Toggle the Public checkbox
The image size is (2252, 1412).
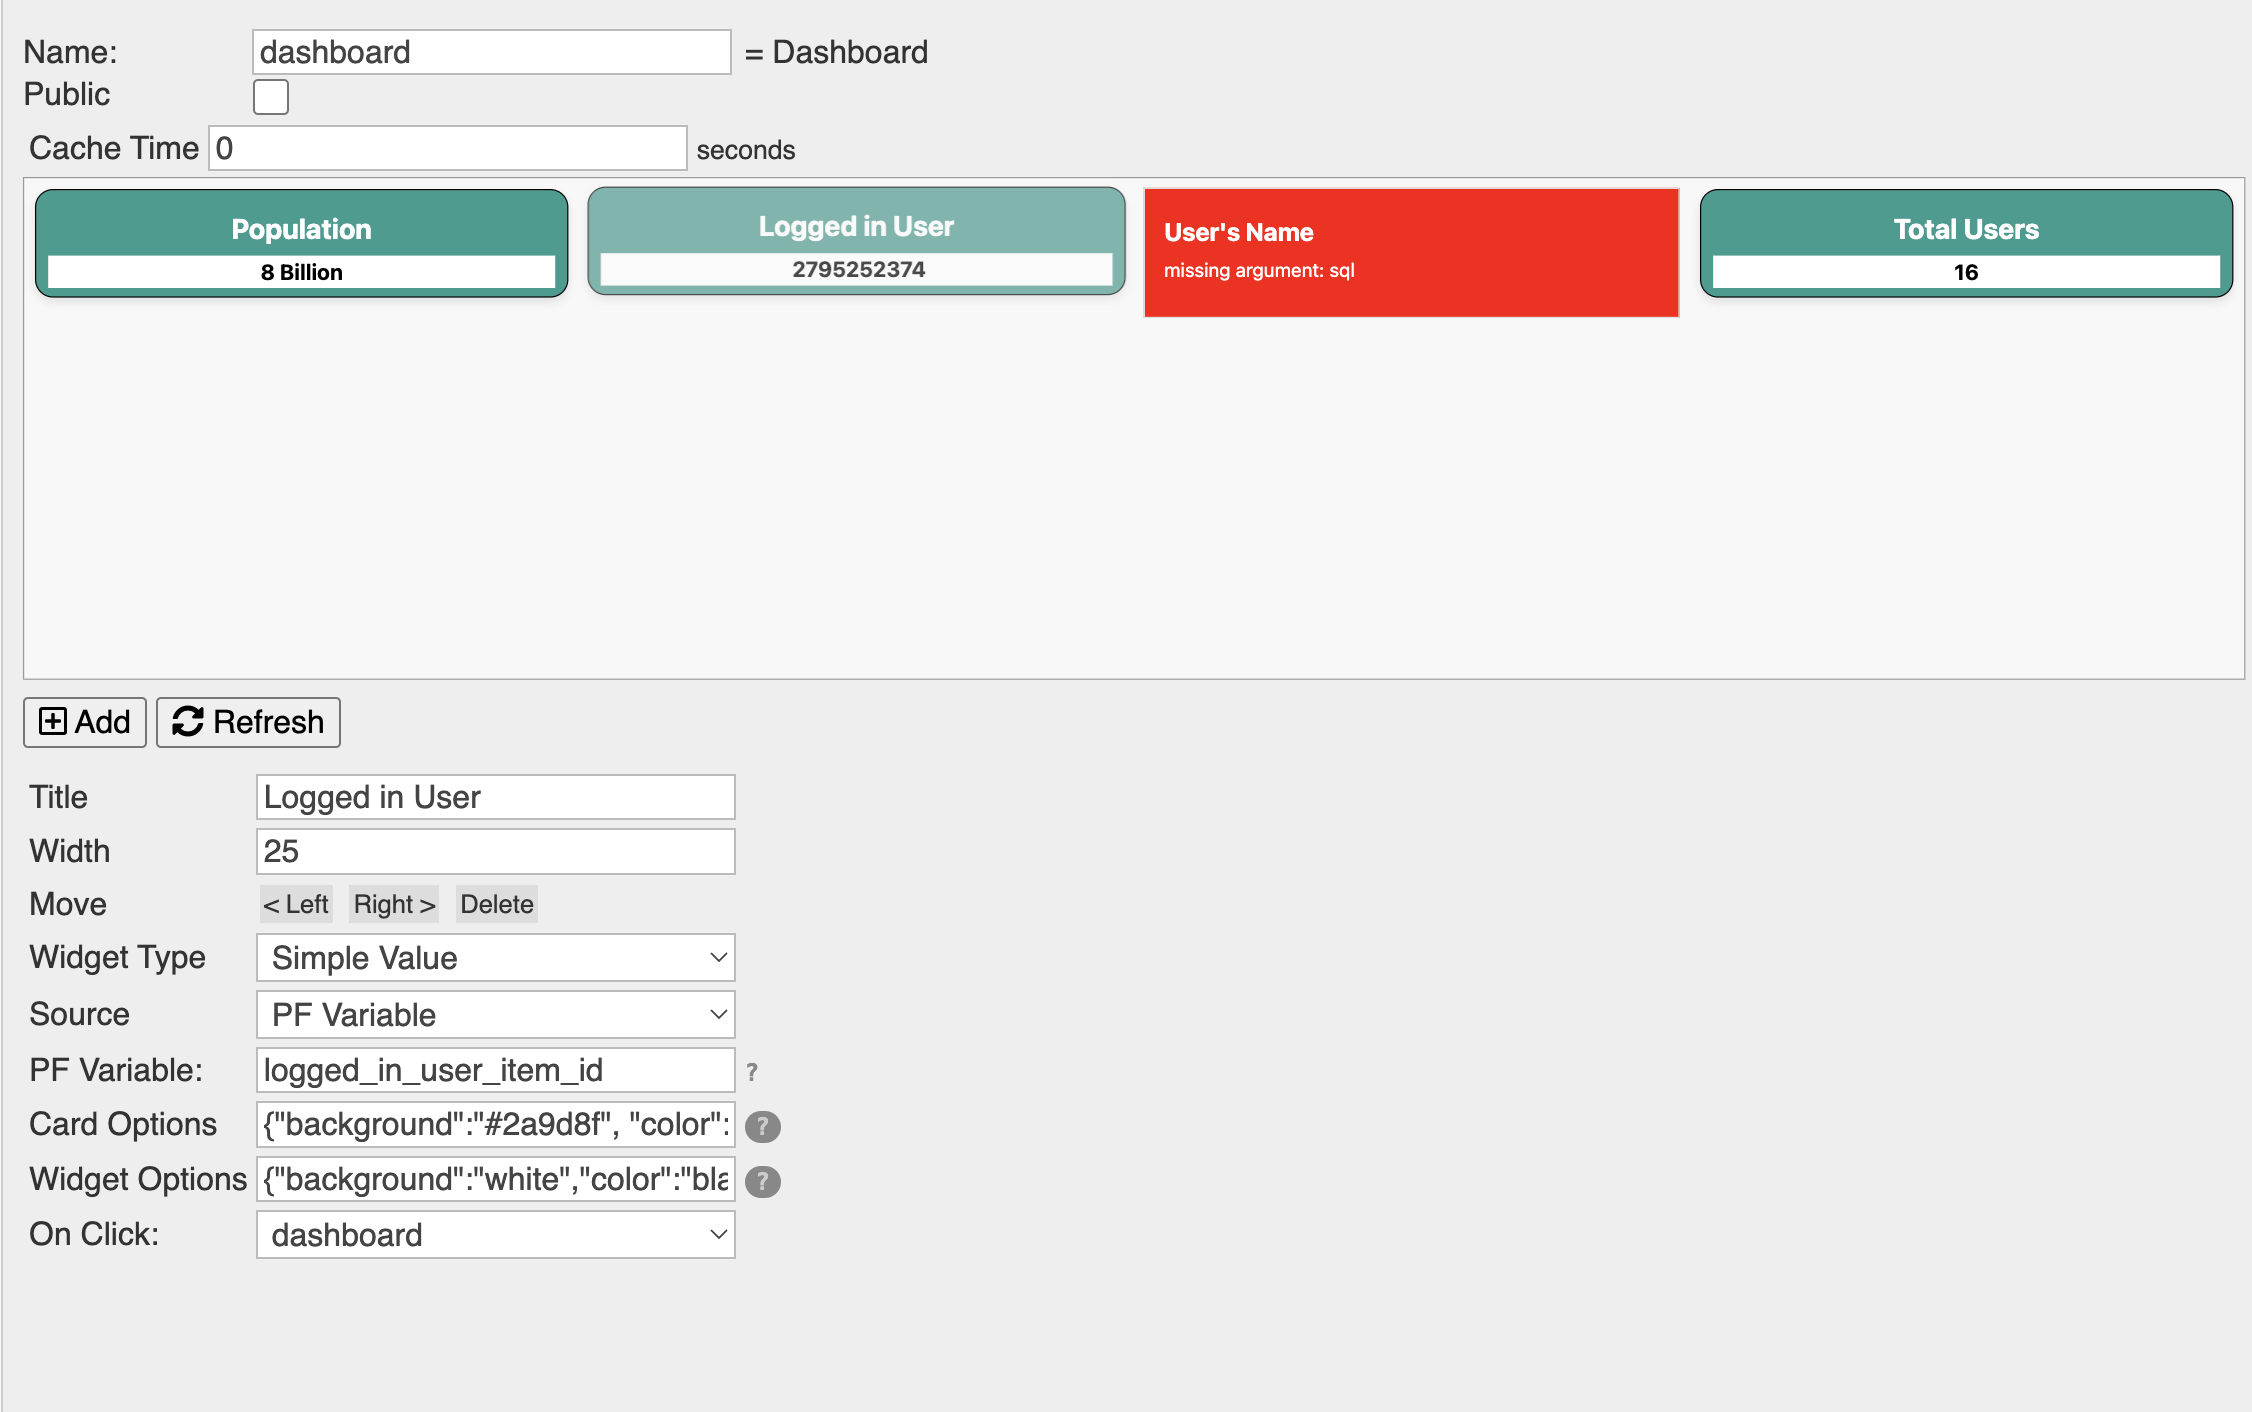pos(271,97)
